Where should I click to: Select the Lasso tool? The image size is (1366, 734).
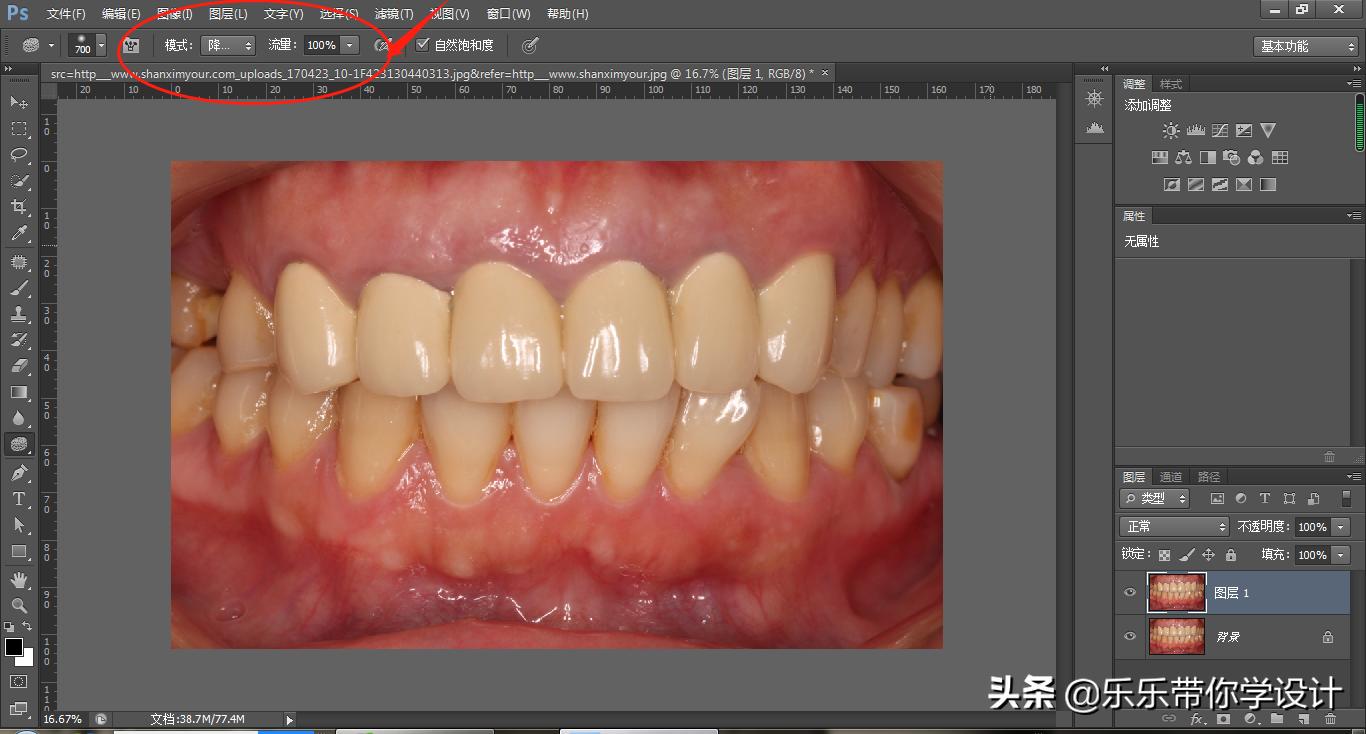20,155
